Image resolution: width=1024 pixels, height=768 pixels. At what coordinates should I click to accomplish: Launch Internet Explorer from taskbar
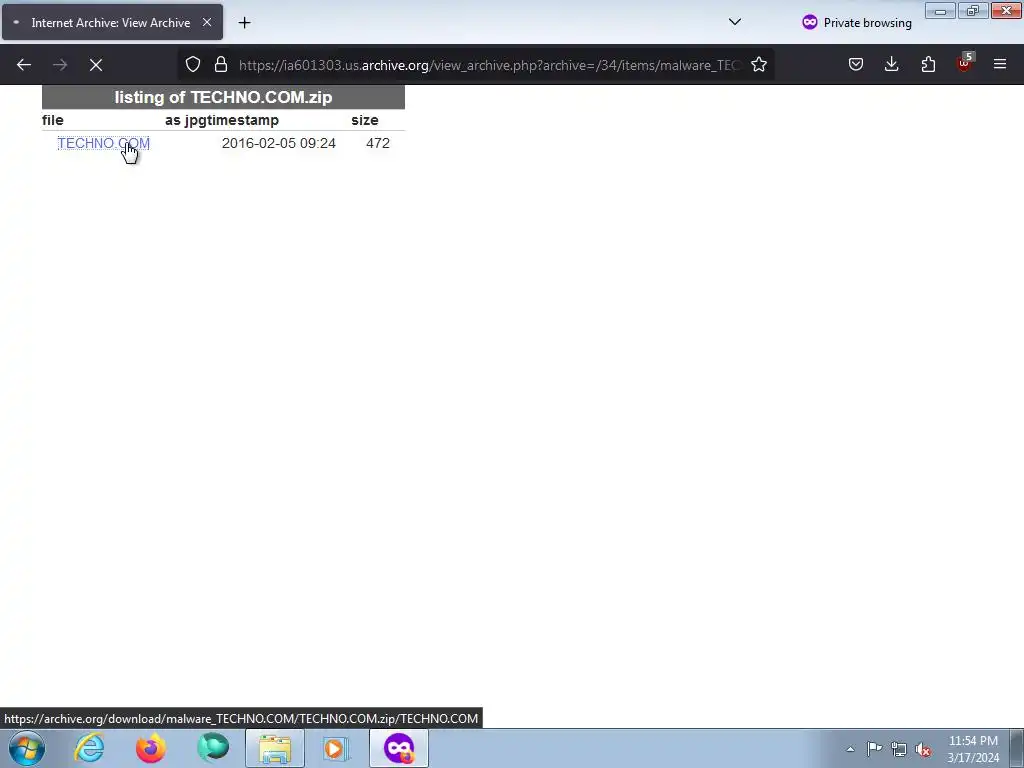(89, 748)
